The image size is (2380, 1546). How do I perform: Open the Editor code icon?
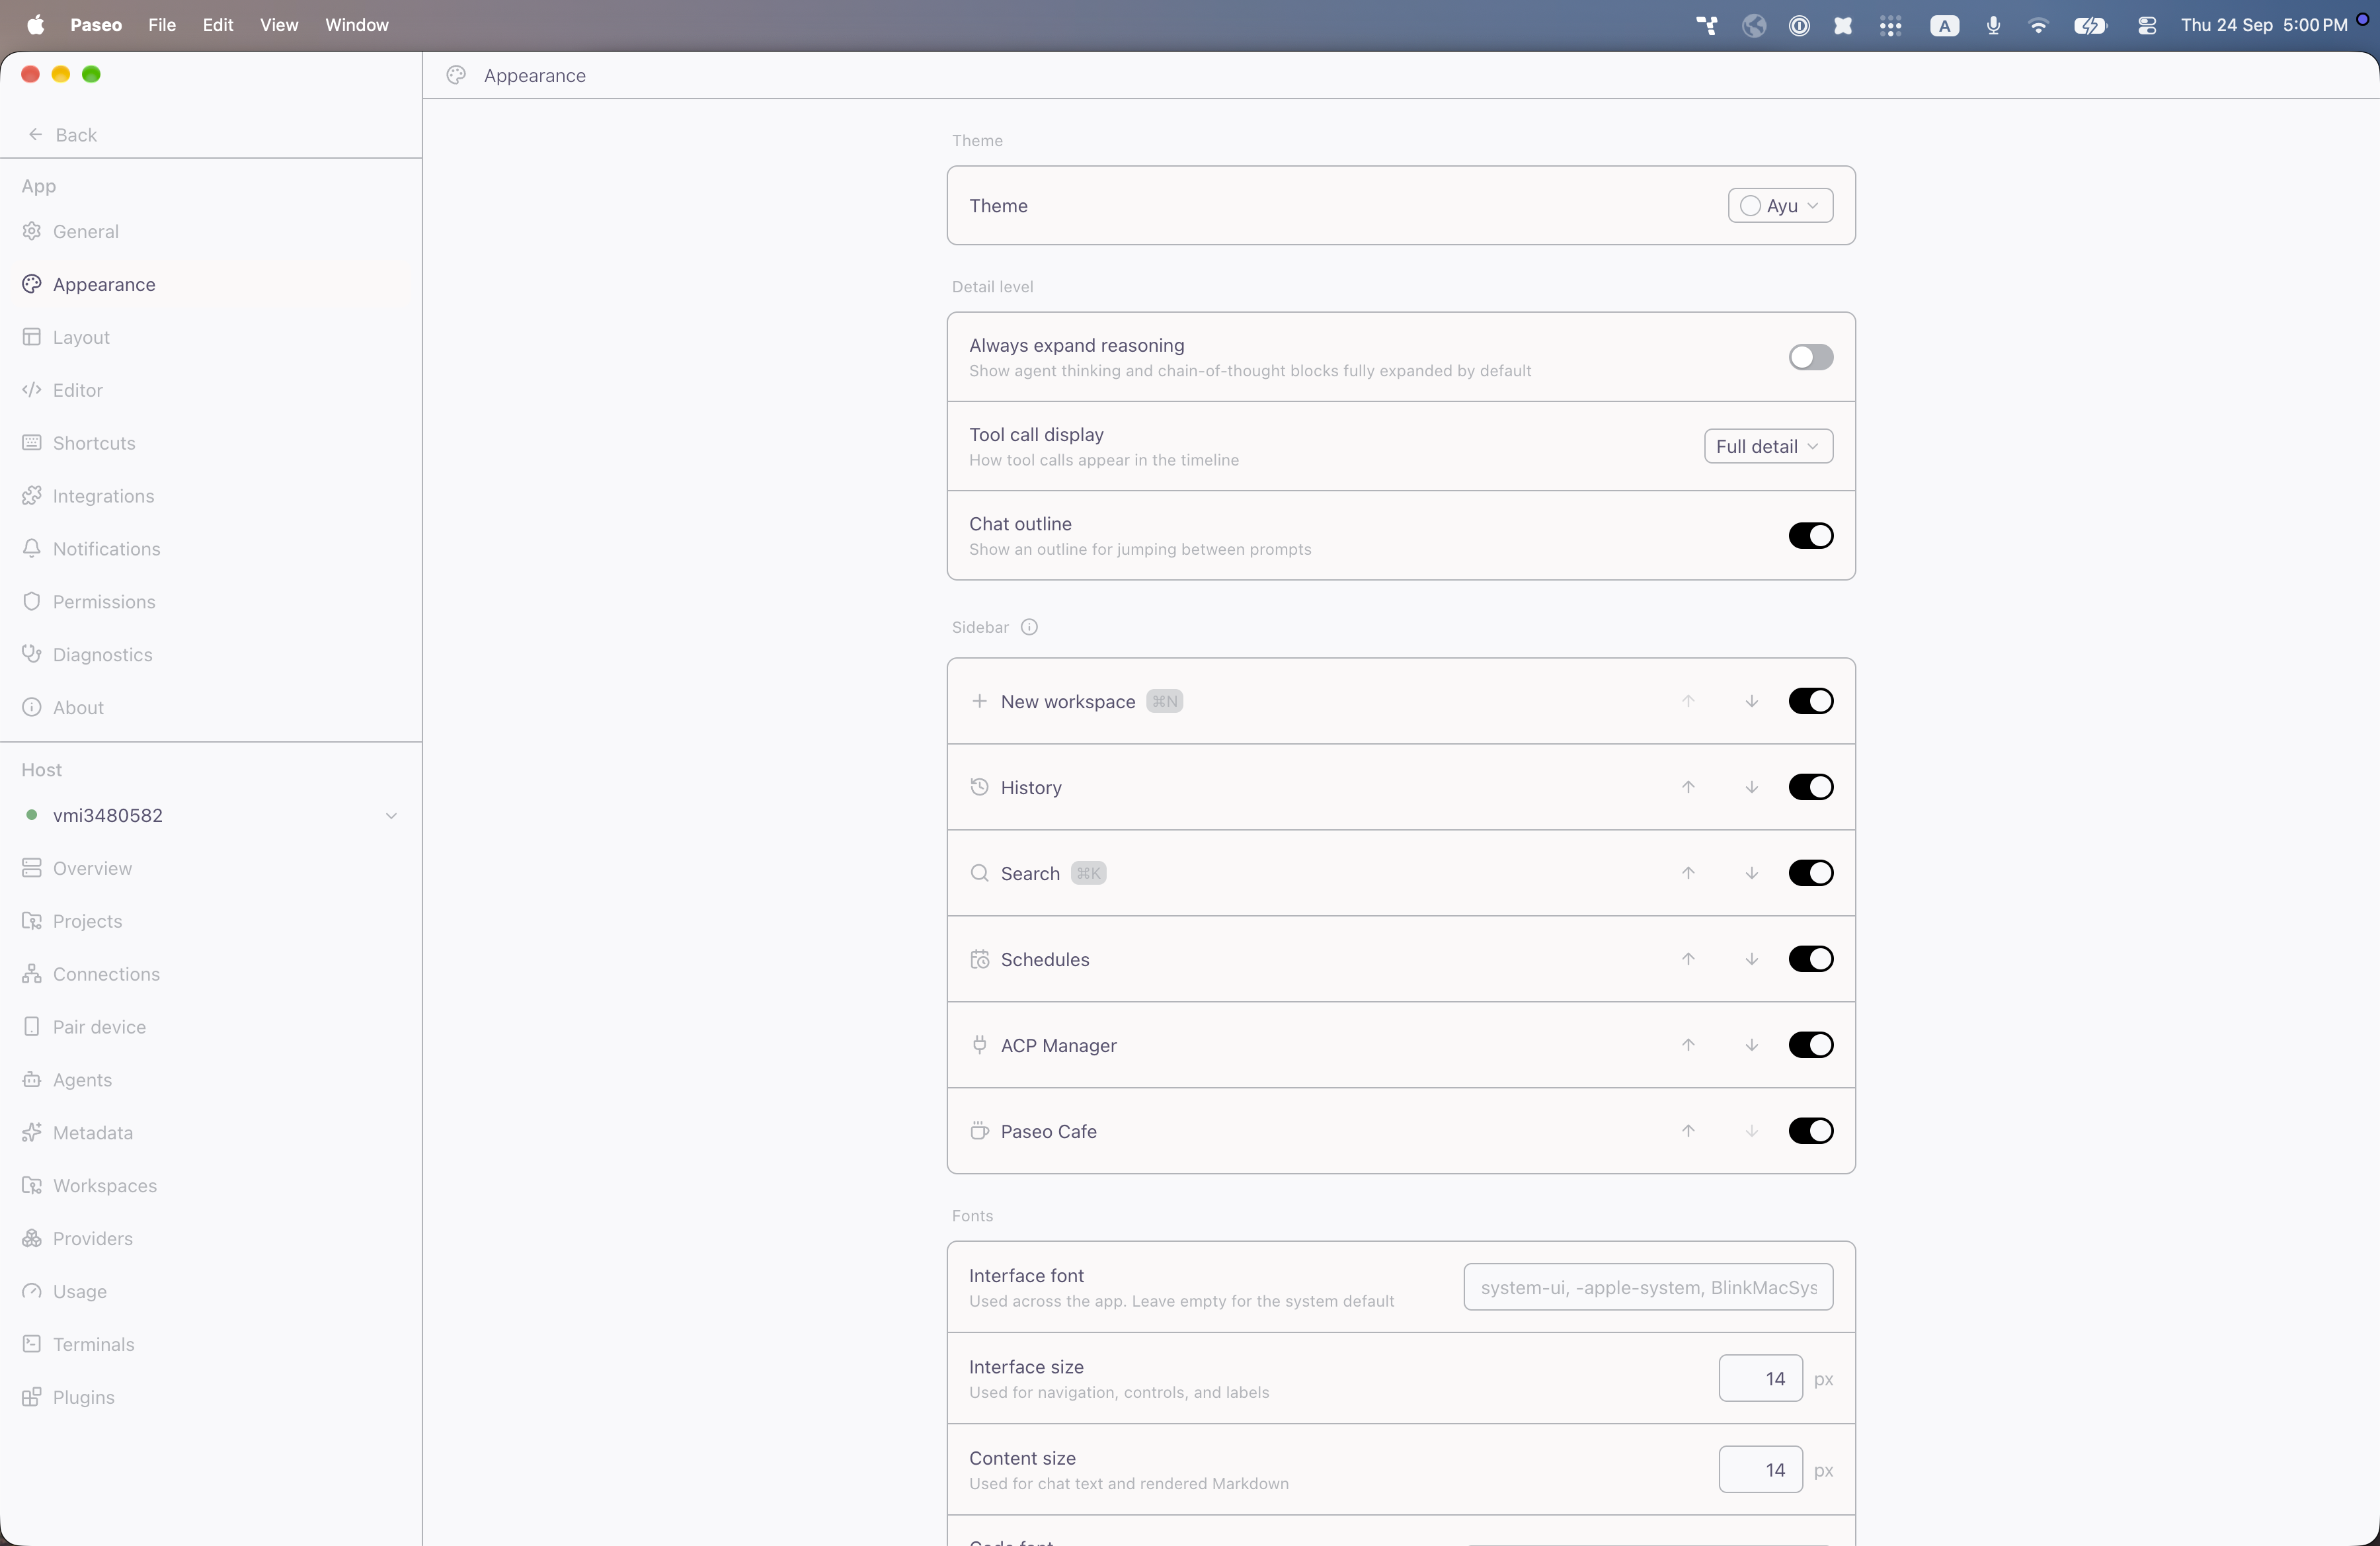[x=32, y=390]
